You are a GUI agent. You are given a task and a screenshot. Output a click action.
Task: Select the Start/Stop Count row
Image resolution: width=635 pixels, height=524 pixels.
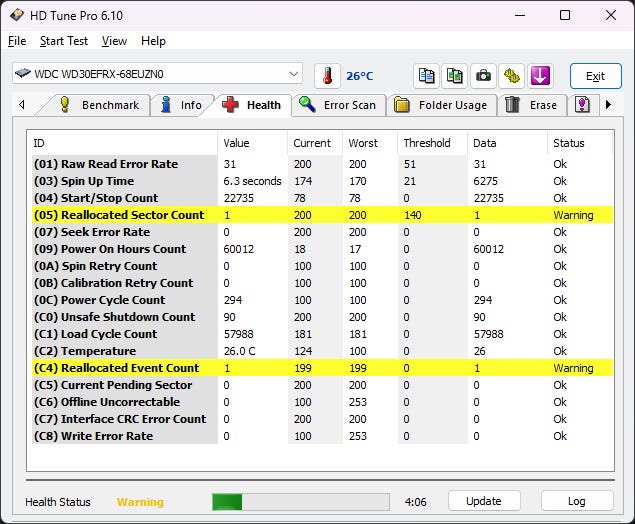[322, 198]
